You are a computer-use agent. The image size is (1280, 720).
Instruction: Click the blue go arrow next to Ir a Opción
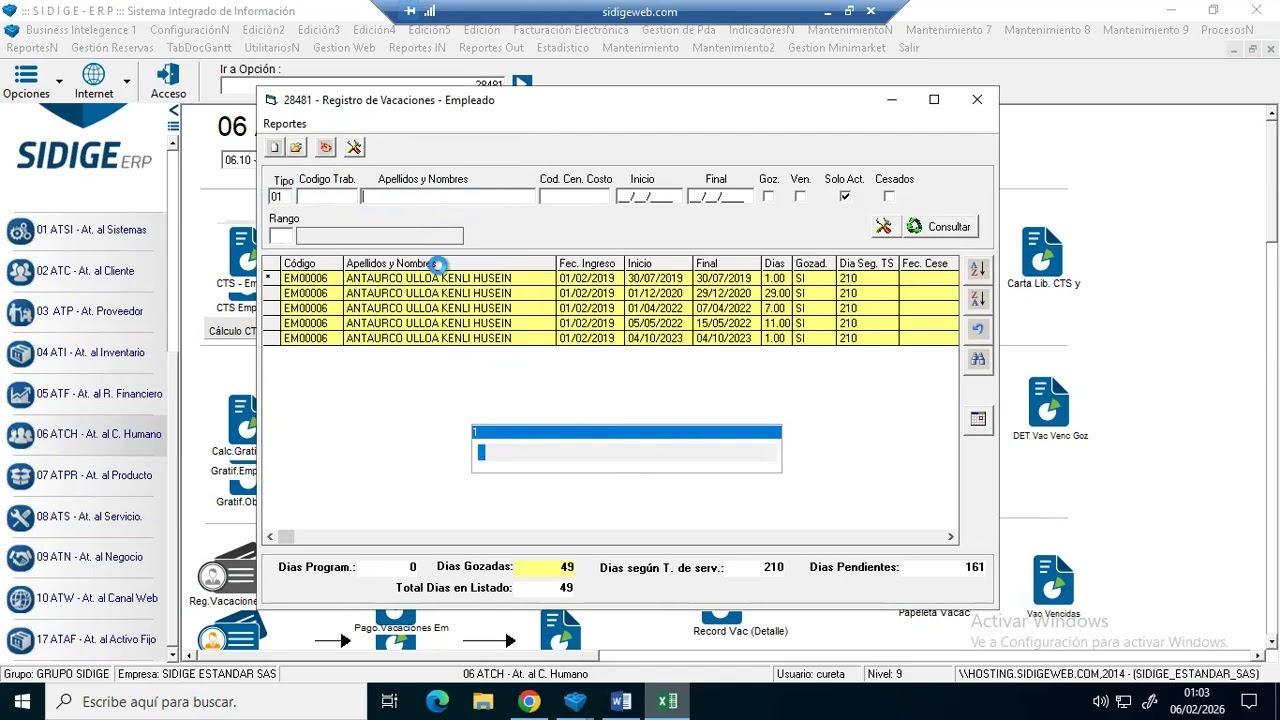522,83
